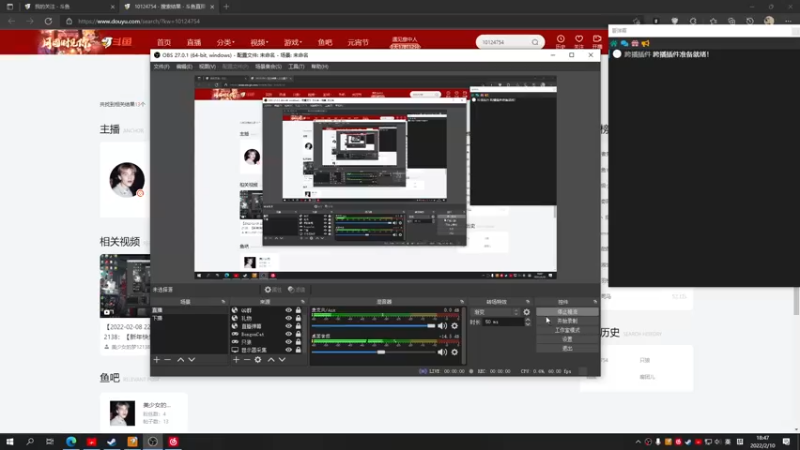Open source properties gear in Sources panel
800x450 pixels.
click(258, 360)
